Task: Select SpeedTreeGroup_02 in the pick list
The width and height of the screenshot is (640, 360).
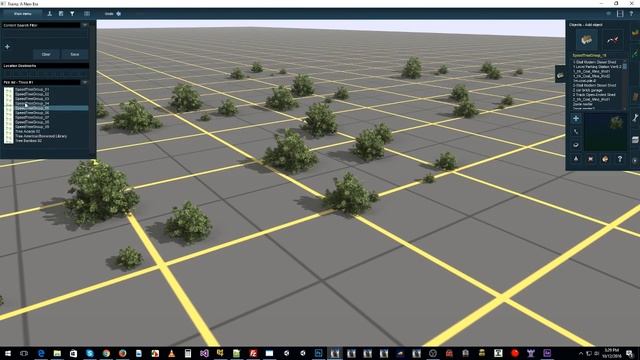Action: [x=32, y=94]
